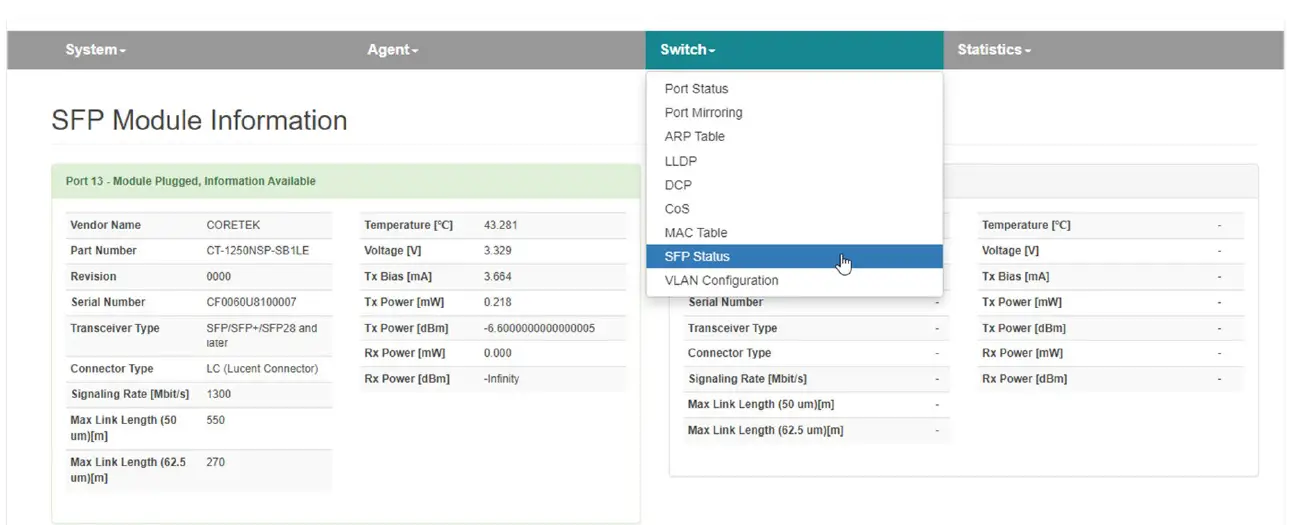Screen dimensions: 1293x525
Task: Click Tx Power mW value 0.218
Action: (x=497, y=302)
